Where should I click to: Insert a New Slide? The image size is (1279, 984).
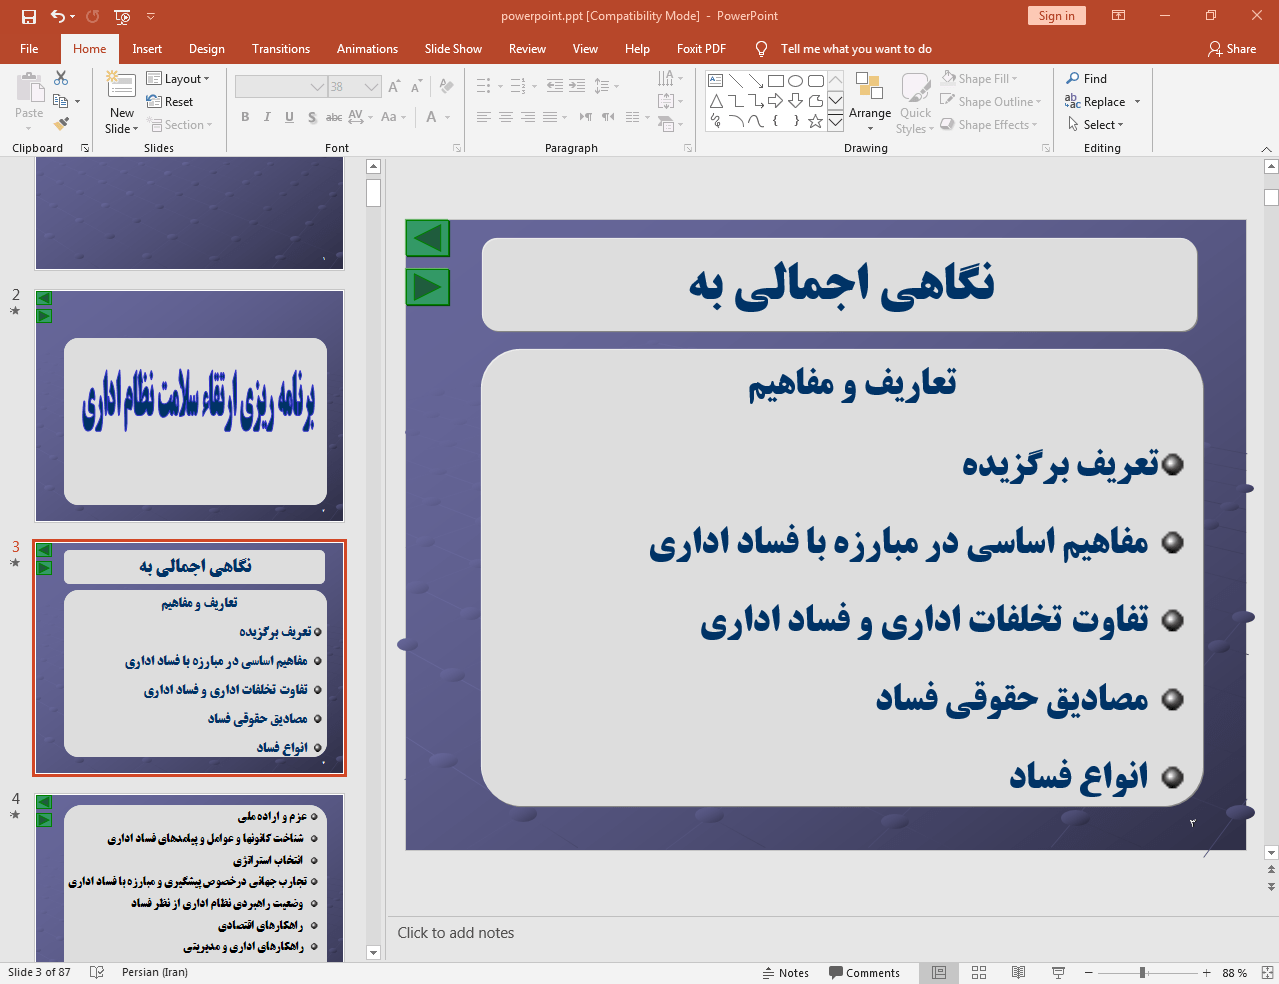click(x=122, y=103)
